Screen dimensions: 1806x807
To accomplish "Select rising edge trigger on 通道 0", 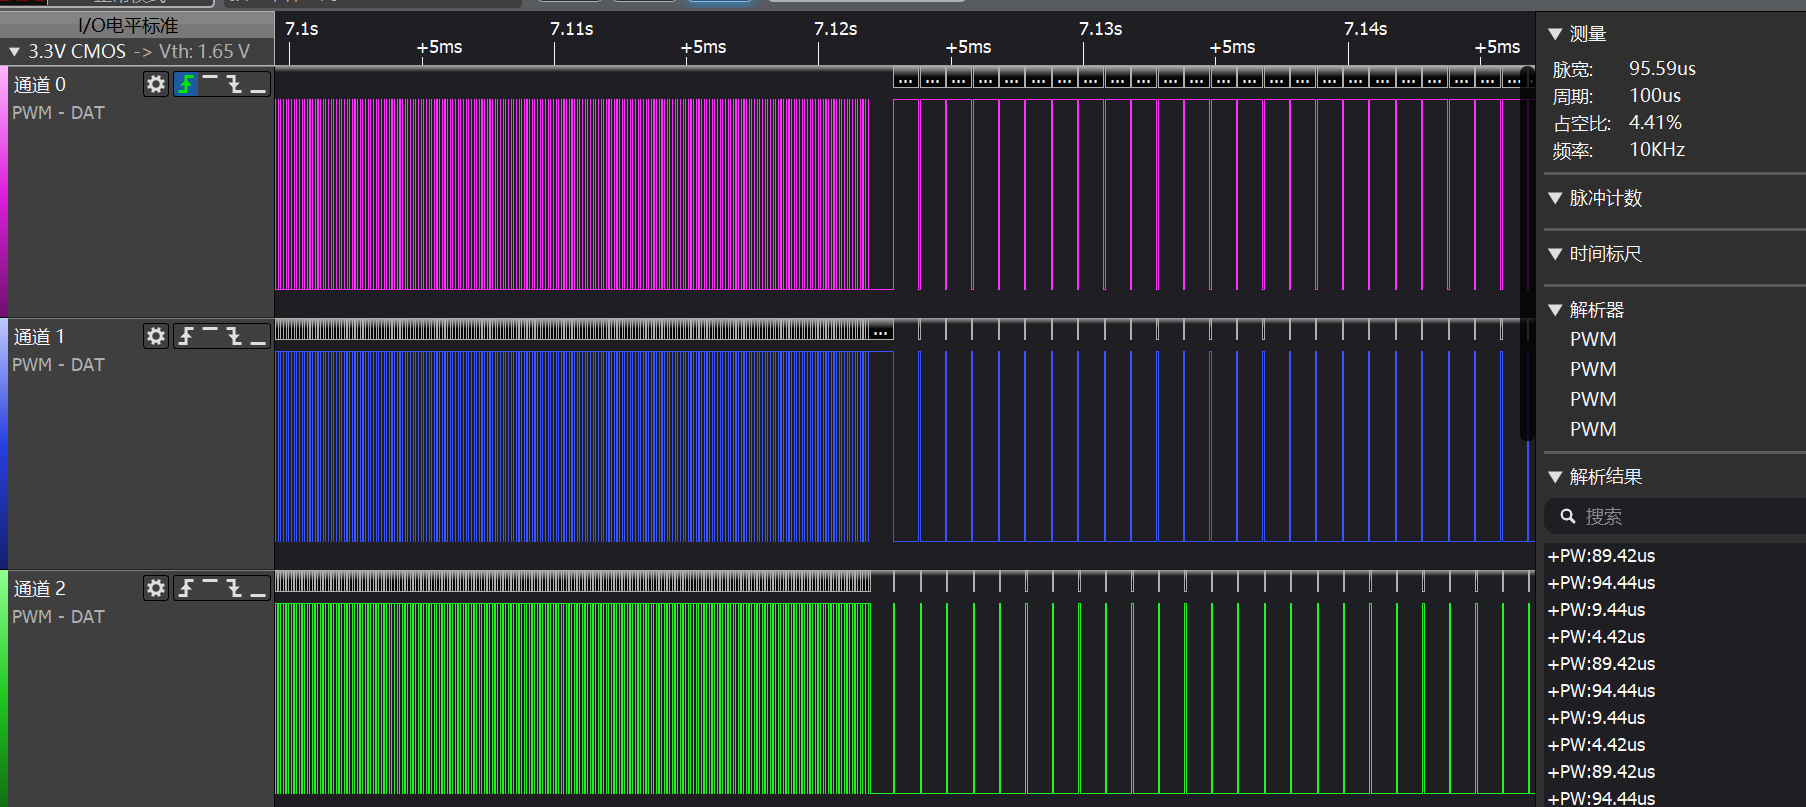I will [x=186, y=84].
